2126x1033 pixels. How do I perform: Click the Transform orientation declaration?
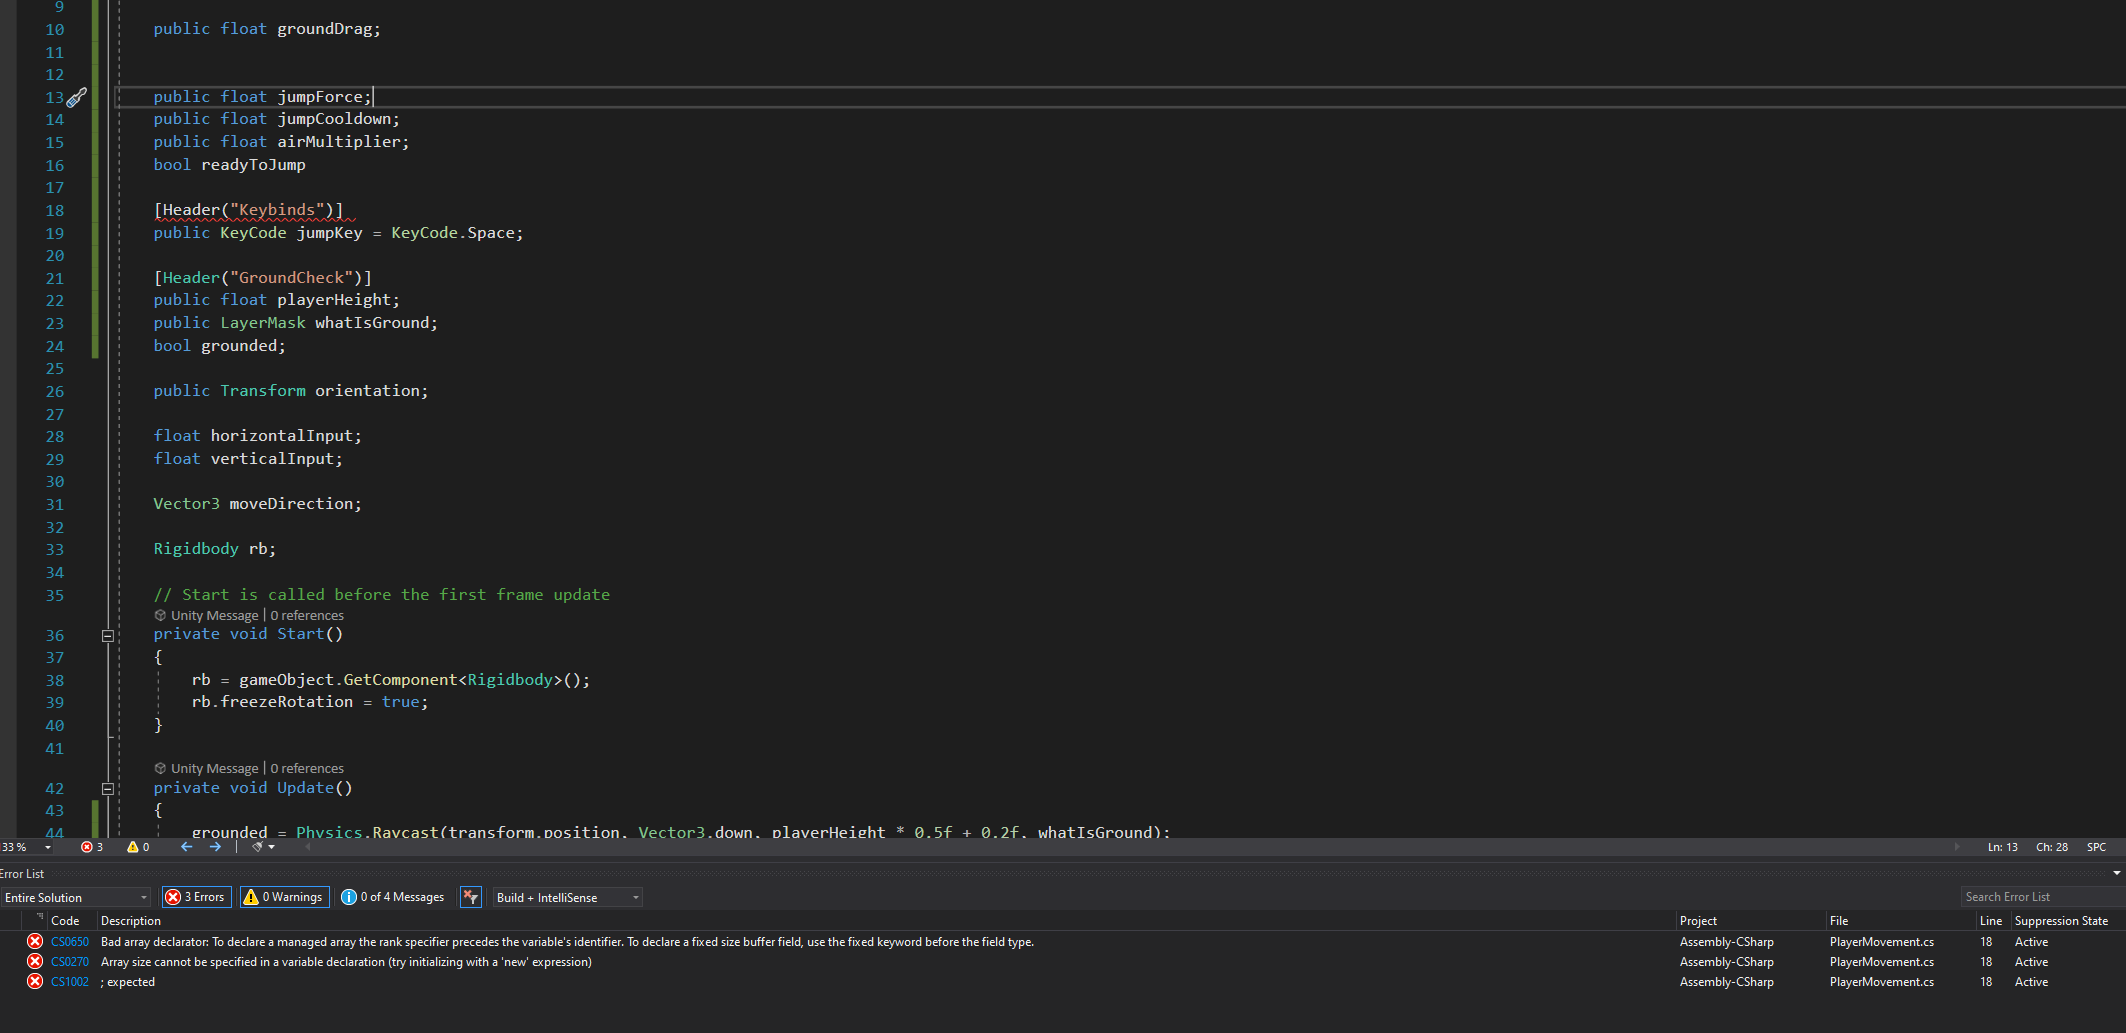click(x=290, y=391)
